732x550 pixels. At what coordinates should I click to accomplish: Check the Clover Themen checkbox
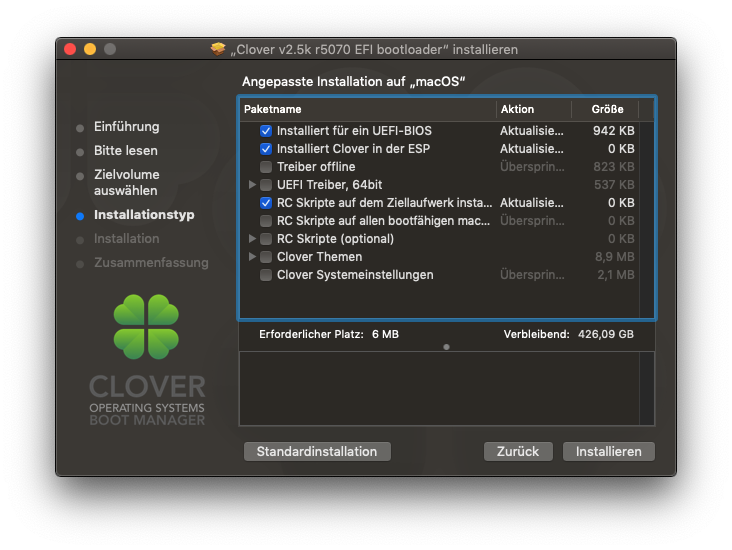click(266, 257)
